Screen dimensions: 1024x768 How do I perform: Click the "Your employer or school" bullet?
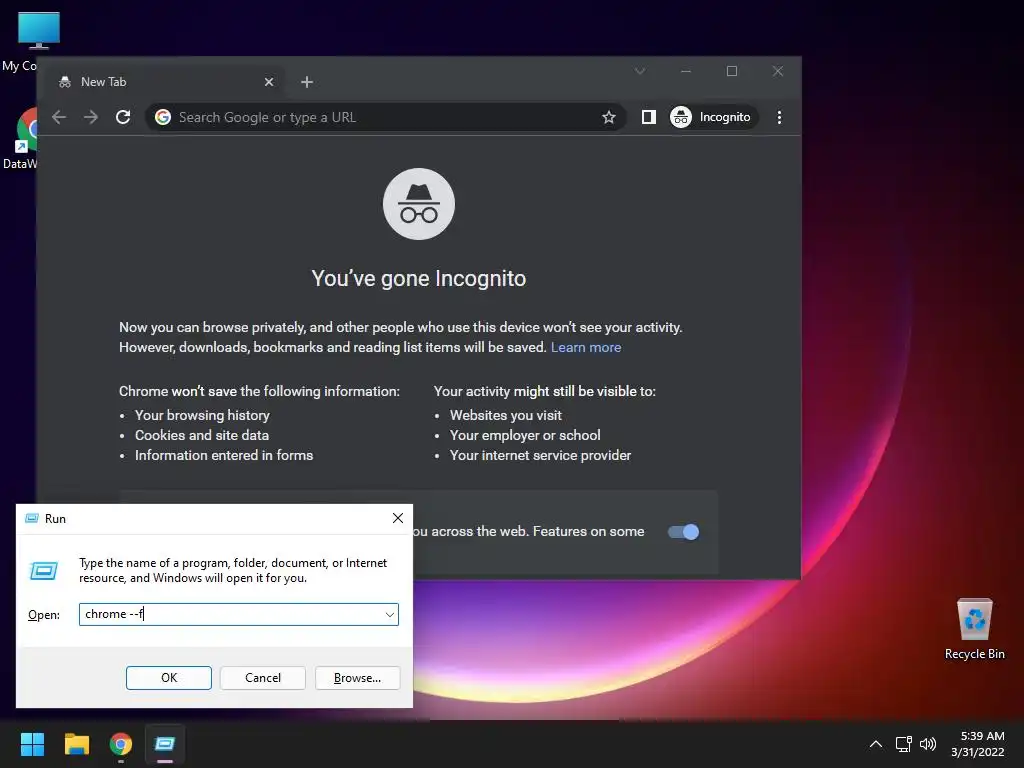point(525,435)
